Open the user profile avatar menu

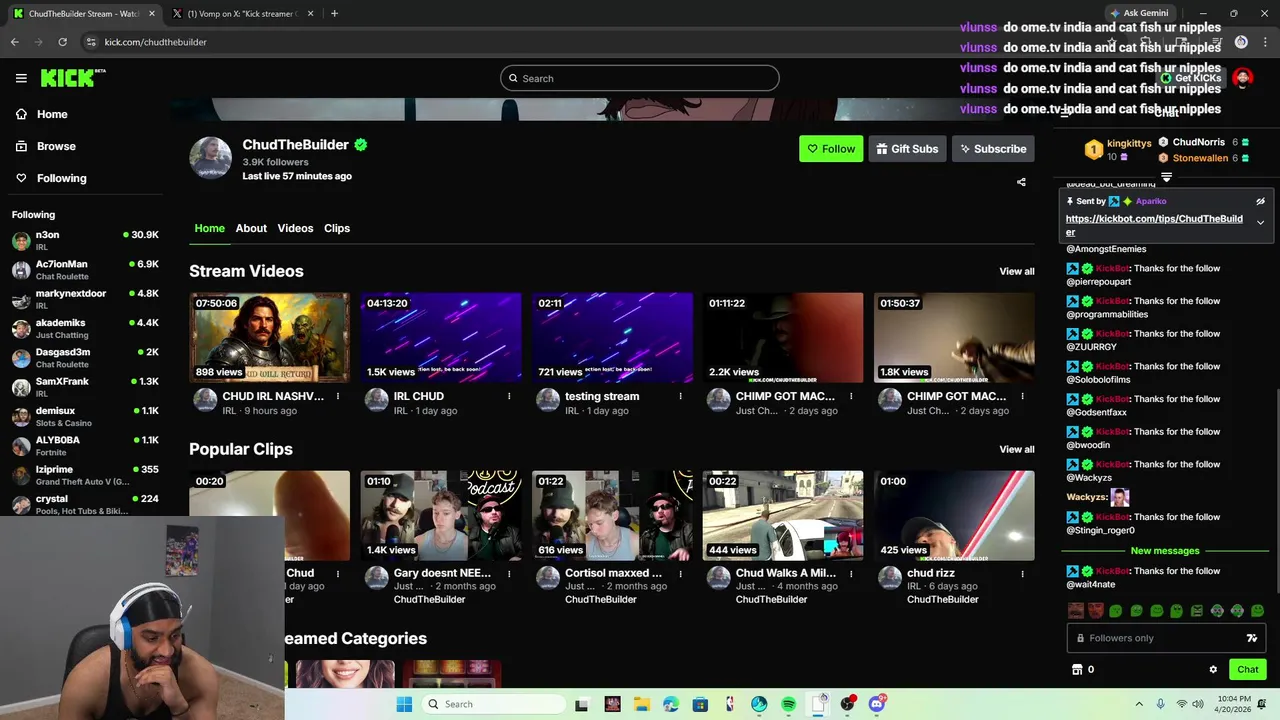(x=1243, y=78)
